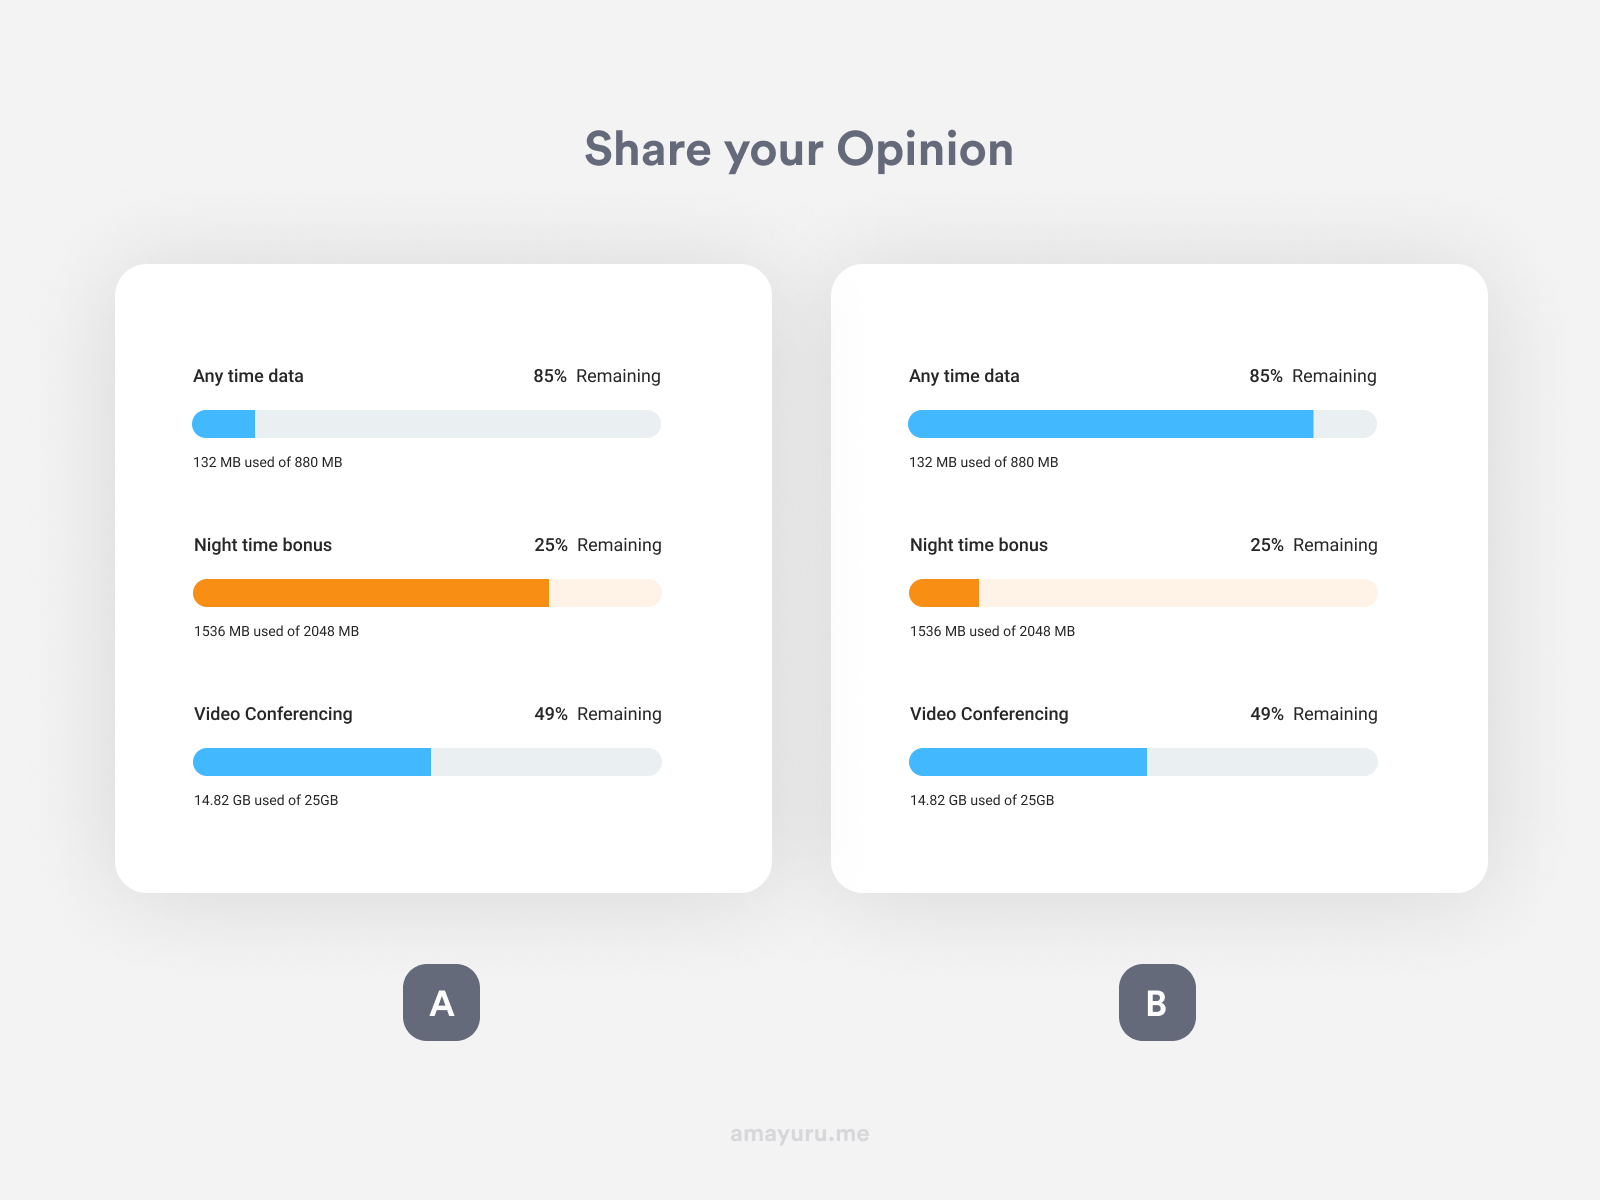Click the B option badge

1157,1002
